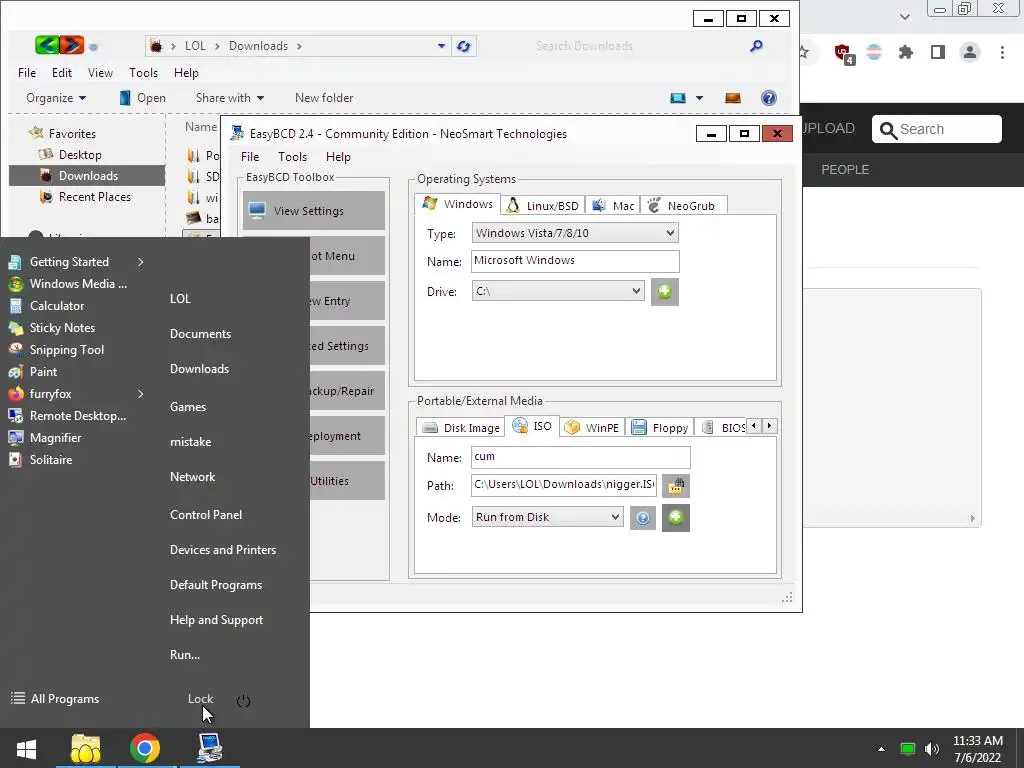Open the Drive dropdown showing C:\

558,291
